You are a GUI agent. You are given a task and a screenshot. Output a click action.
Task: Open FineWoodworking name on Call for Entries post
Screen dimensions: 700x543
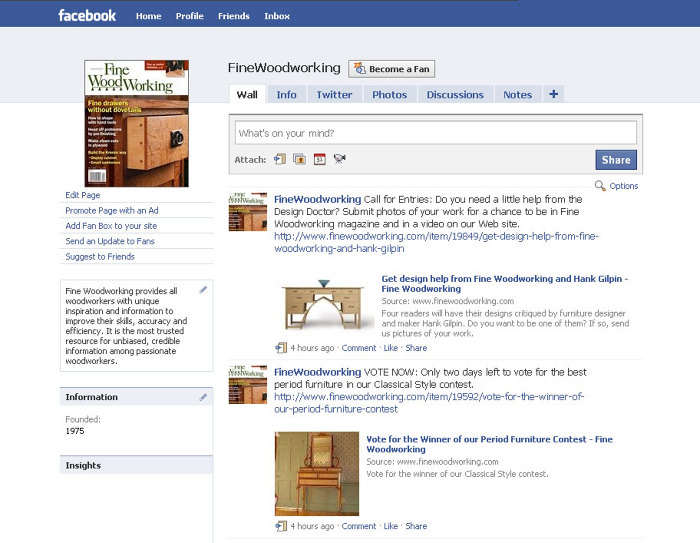317,199
